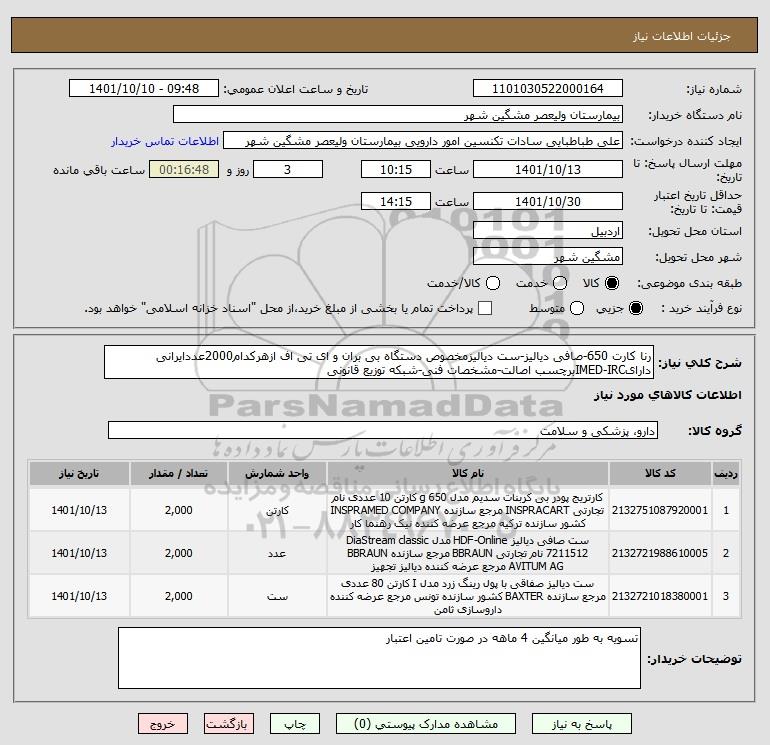Click the پاسخ به نیاز button

pyautogui.click(x=581, y=724)
